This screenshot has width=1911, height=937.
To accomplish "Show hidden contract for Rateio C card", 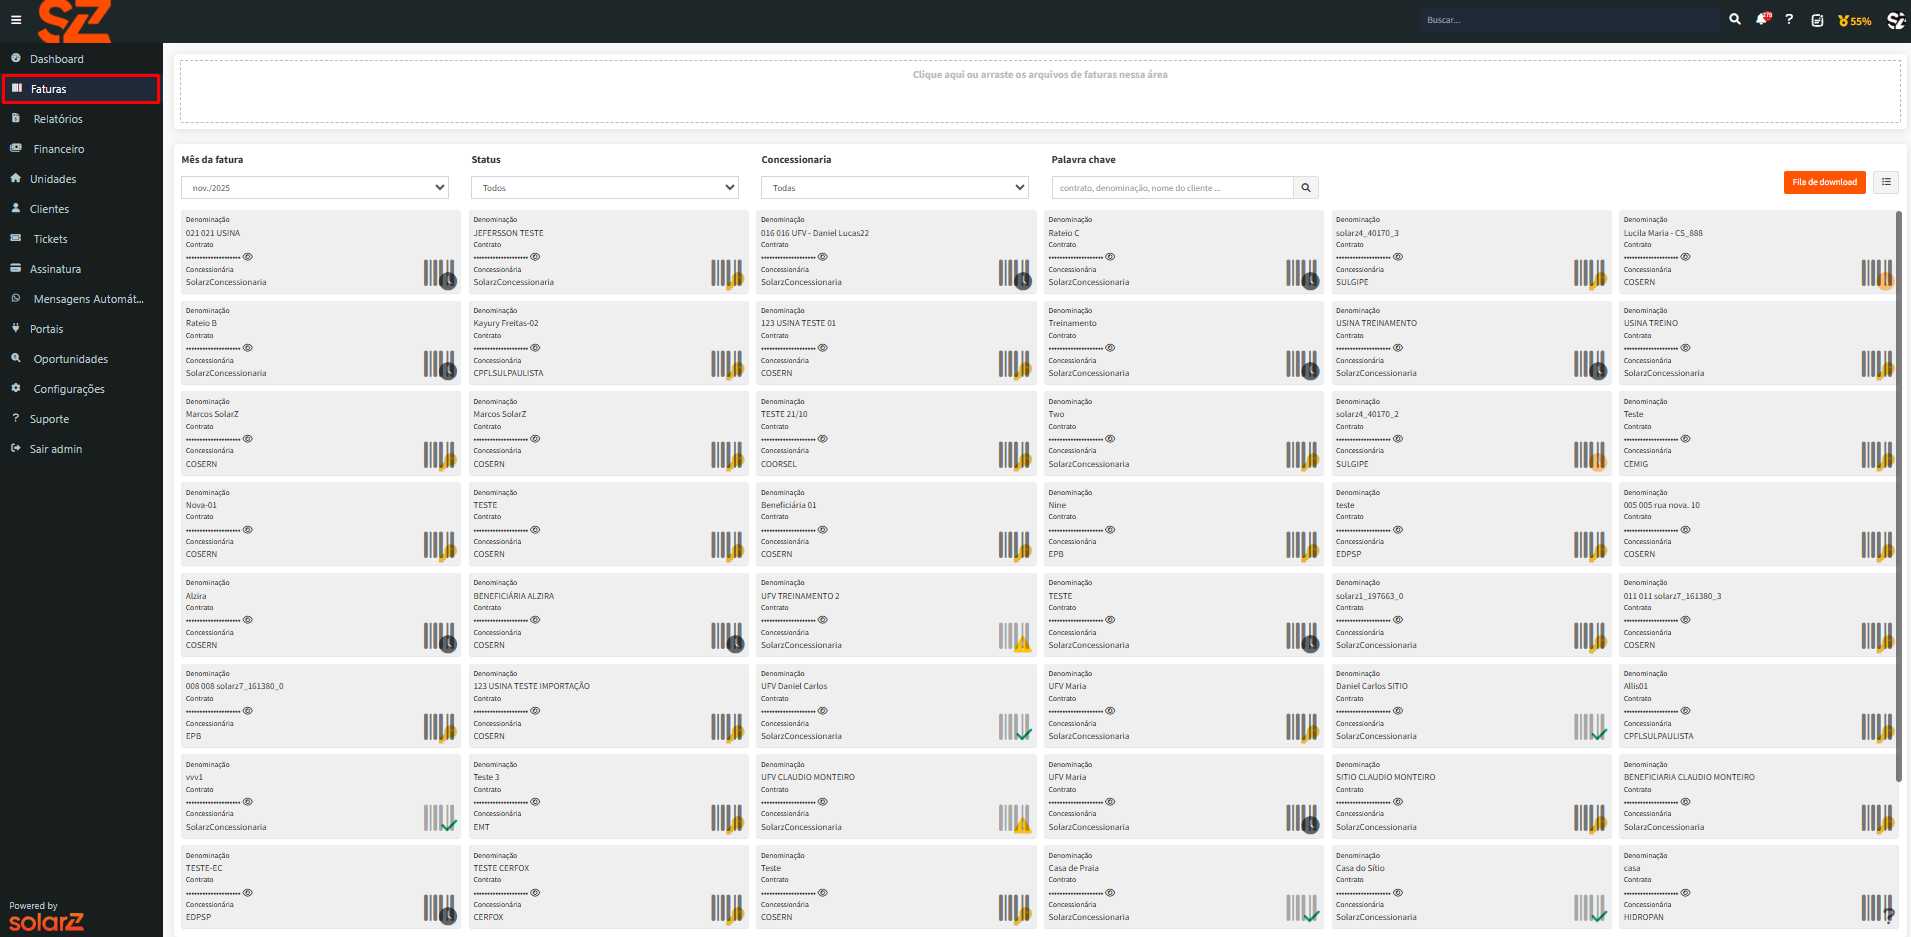I will [1110, 257].
